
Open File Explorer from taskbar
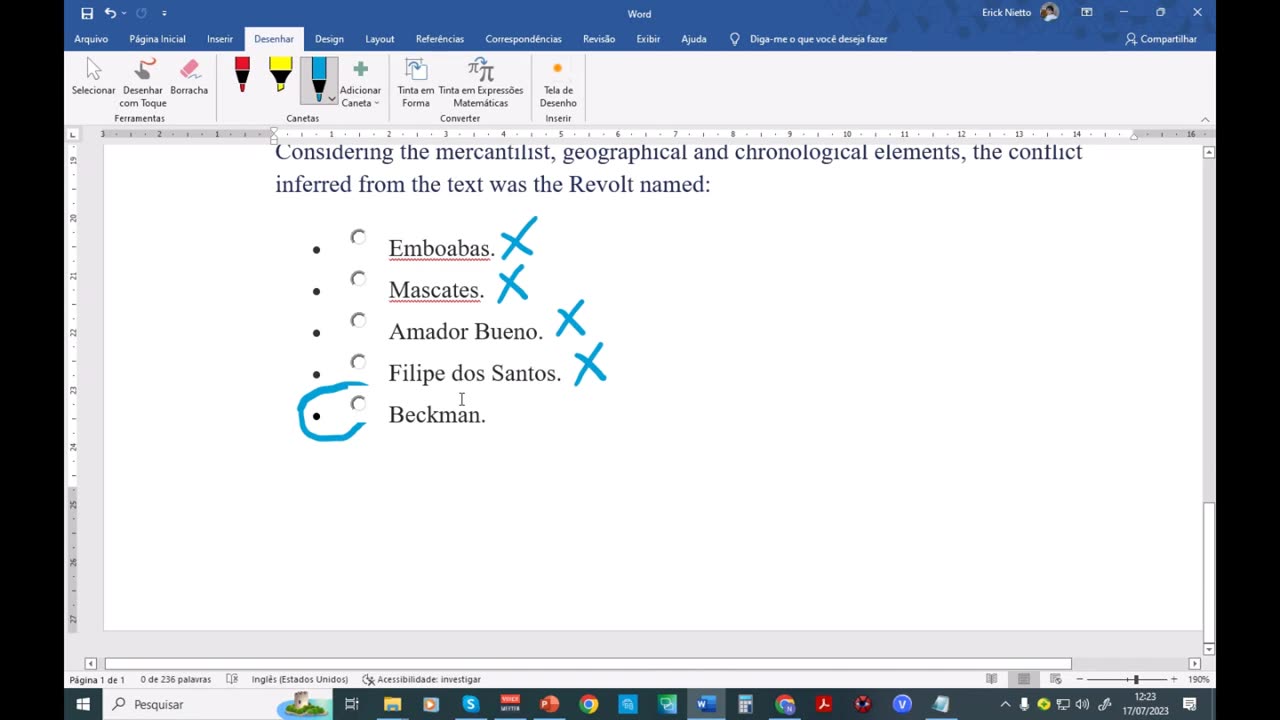pos(392,704)
